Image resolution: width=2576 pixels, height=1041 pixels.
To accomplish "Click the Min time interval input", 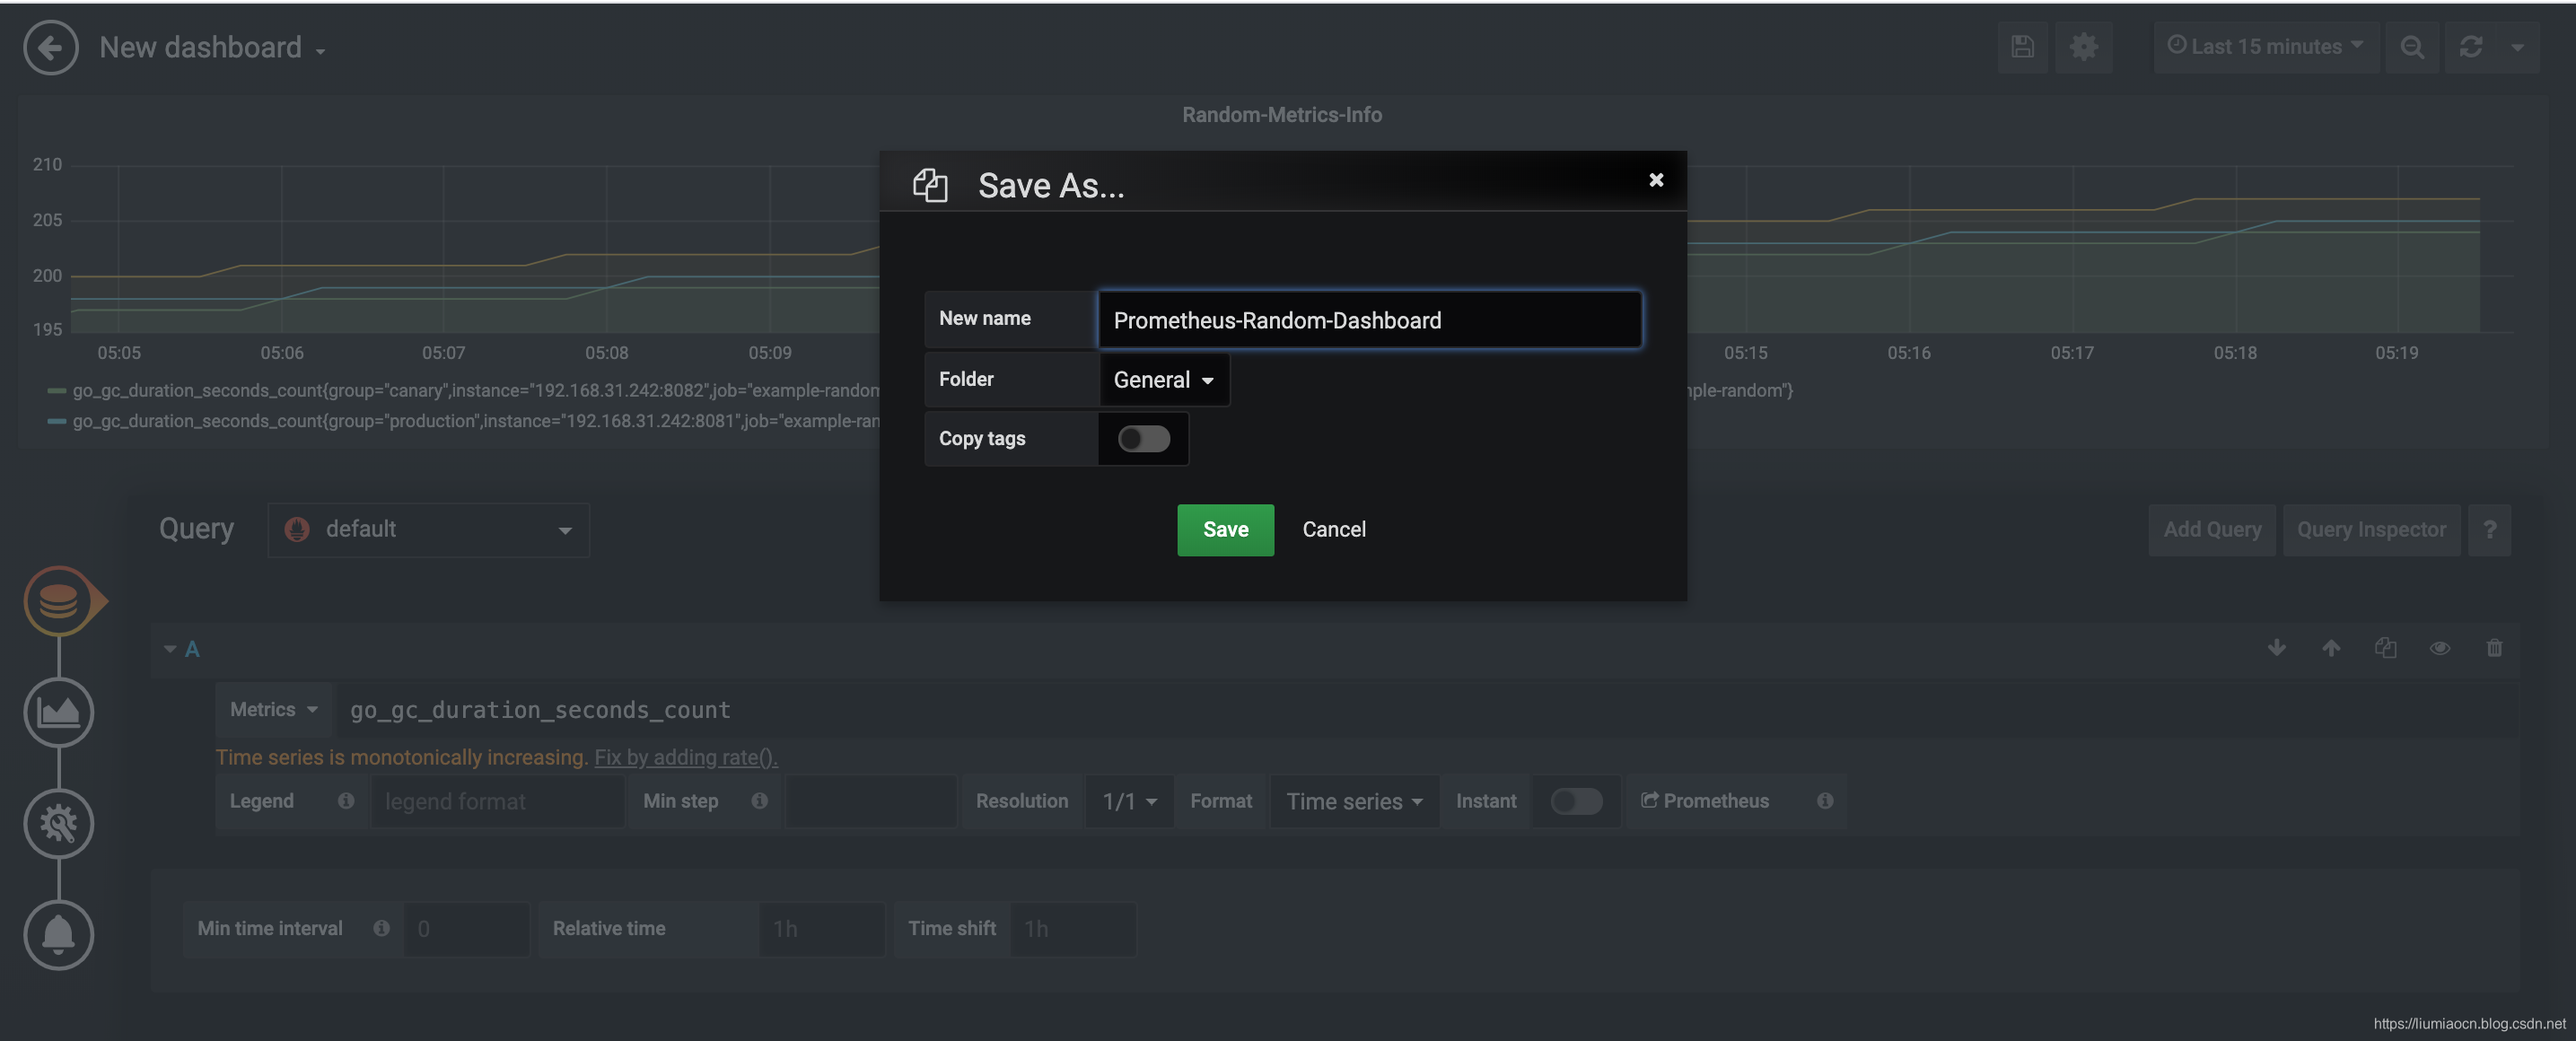I will (x=466, y=929).
